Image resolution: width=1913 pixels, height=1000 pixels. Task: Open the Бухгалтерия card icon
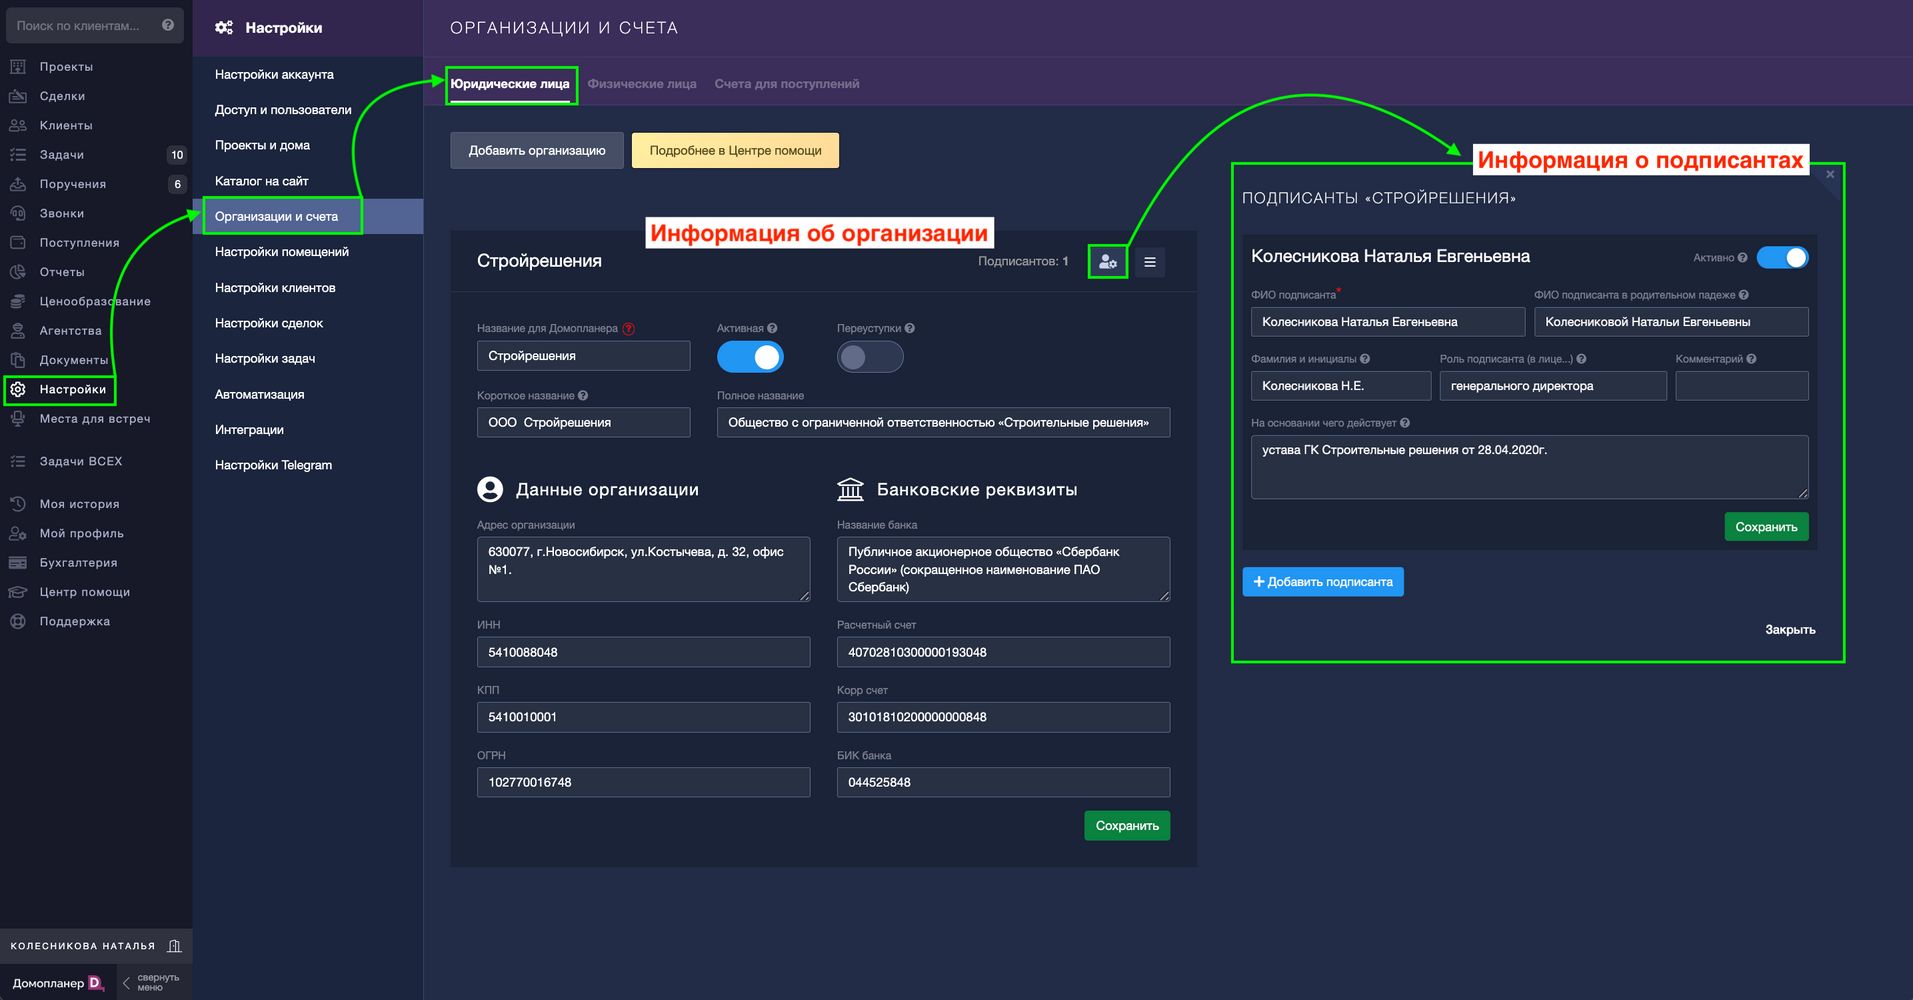(x=18, y=563)
